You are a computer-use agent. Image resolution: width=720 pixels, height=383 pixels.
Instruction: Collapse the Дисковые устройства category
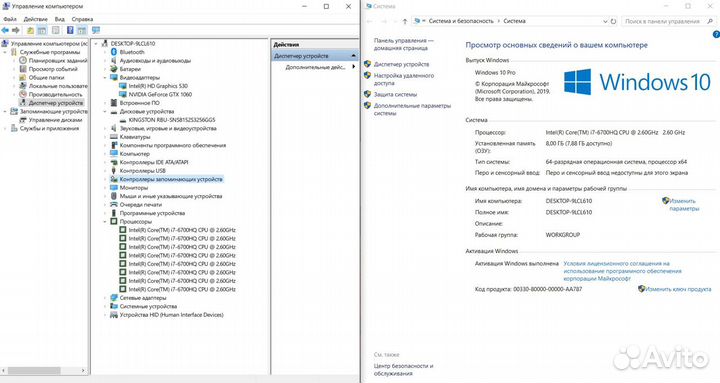(105, 112)
